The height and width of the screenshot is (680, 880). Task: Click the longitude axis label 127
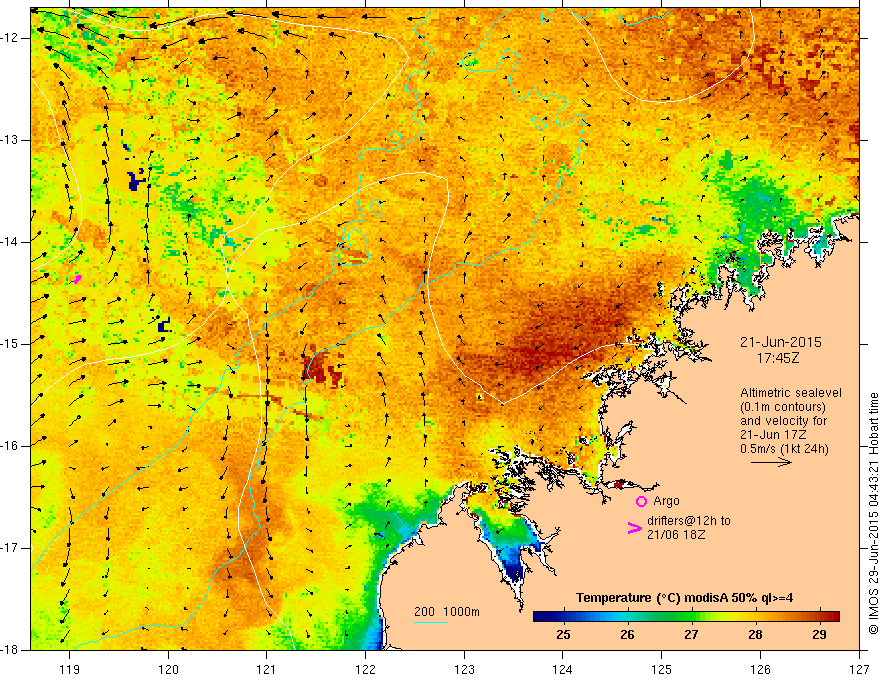tap(859, 669)
